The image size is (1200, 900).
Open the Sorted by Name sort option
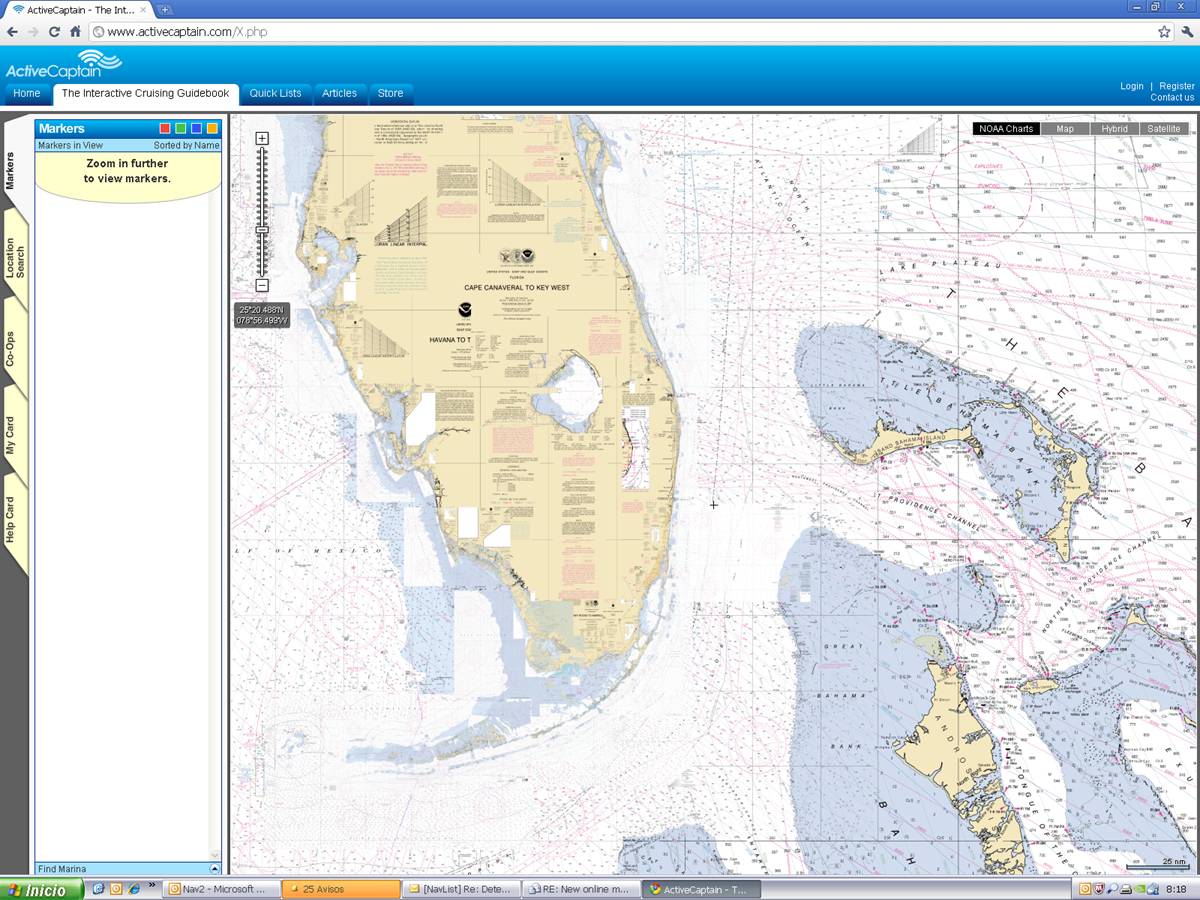point(186,146)
